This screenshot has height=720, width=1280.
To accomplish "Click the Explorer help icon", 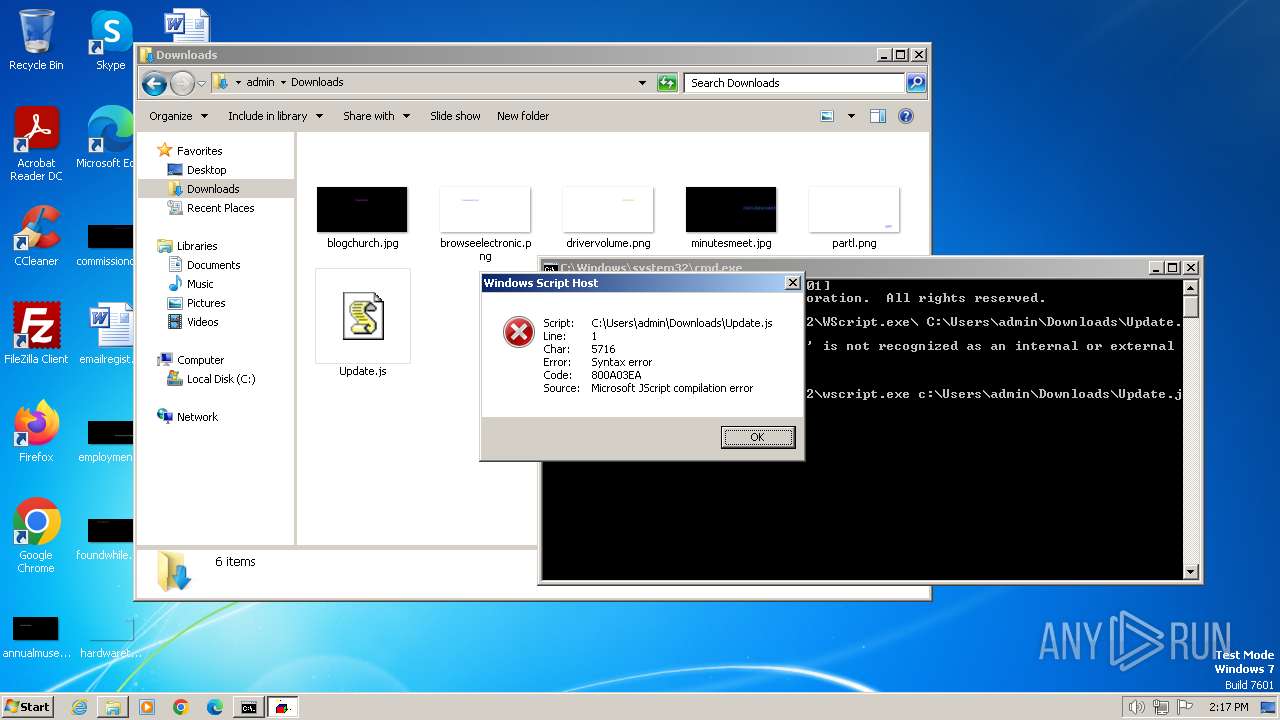I will tap(906, 116).
